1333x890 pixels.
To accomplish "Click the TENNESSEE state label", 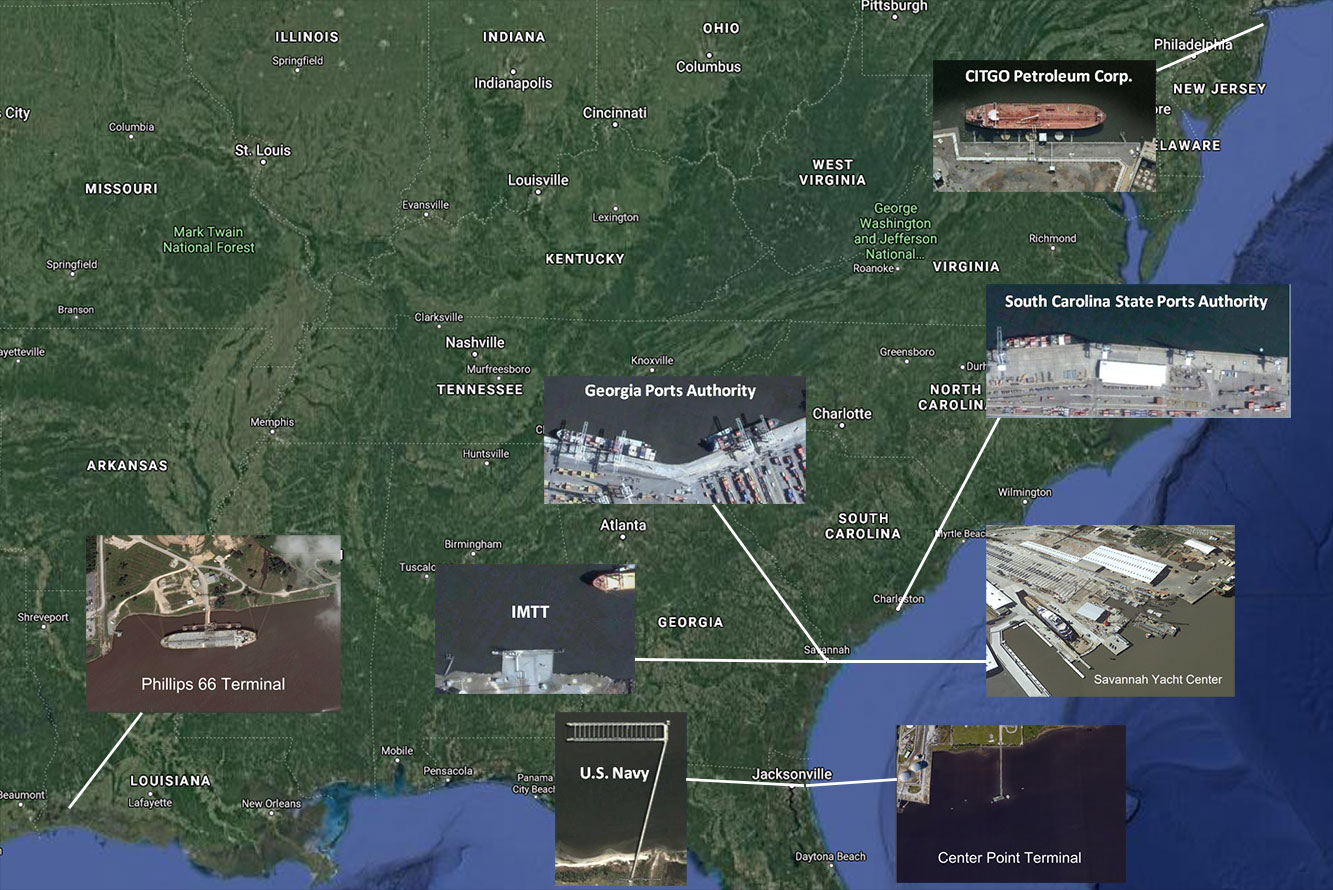I will [x=480, y=389].
